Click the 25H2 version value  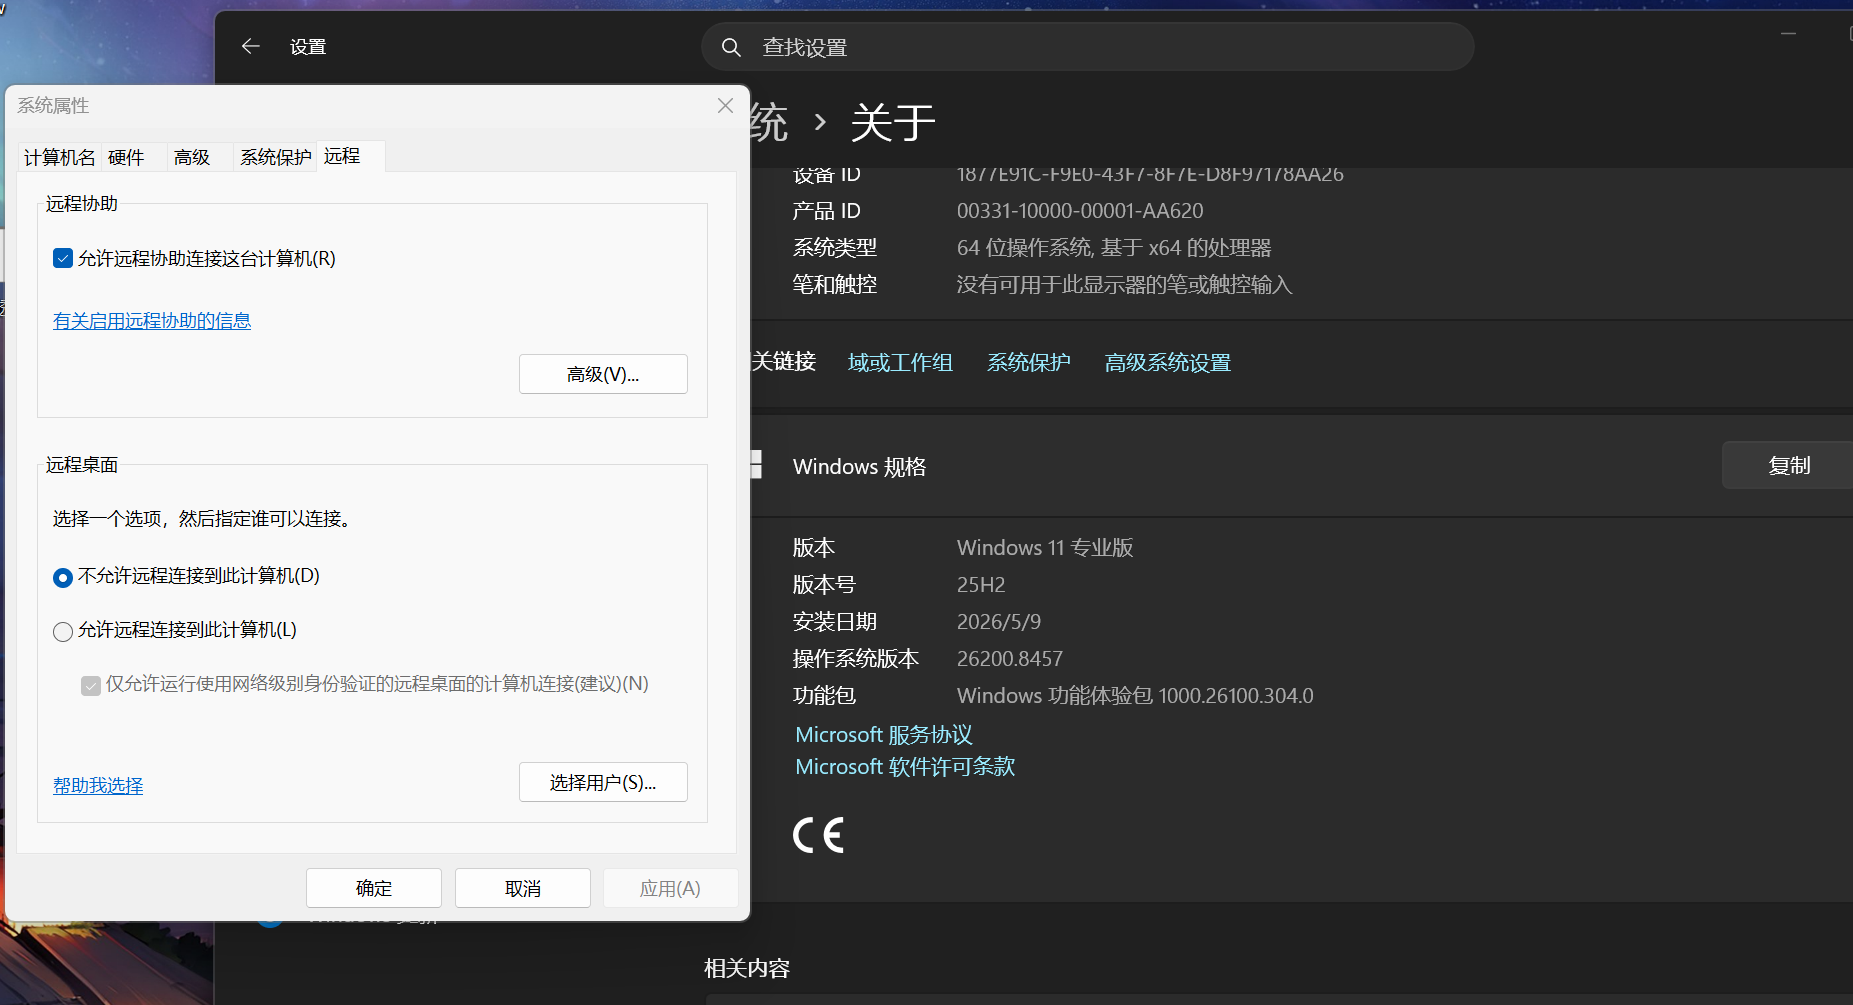tap(981, 585)
